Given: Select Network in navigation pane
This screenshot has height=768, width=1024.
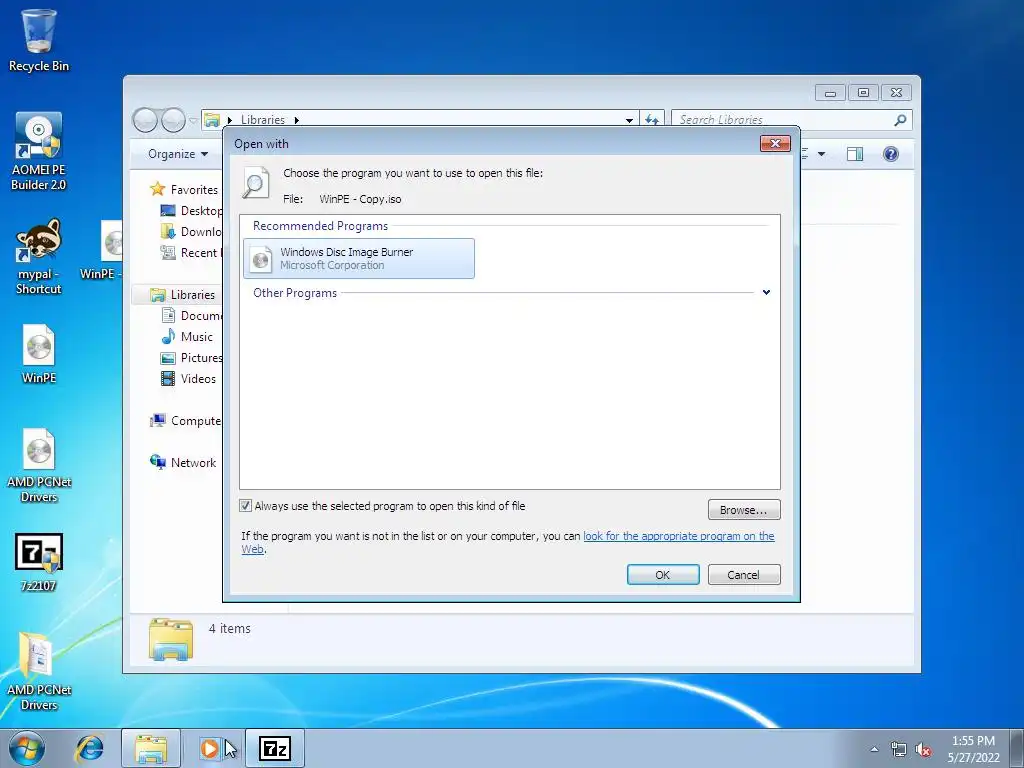Looking at the screenshot, I should point(184,462).
